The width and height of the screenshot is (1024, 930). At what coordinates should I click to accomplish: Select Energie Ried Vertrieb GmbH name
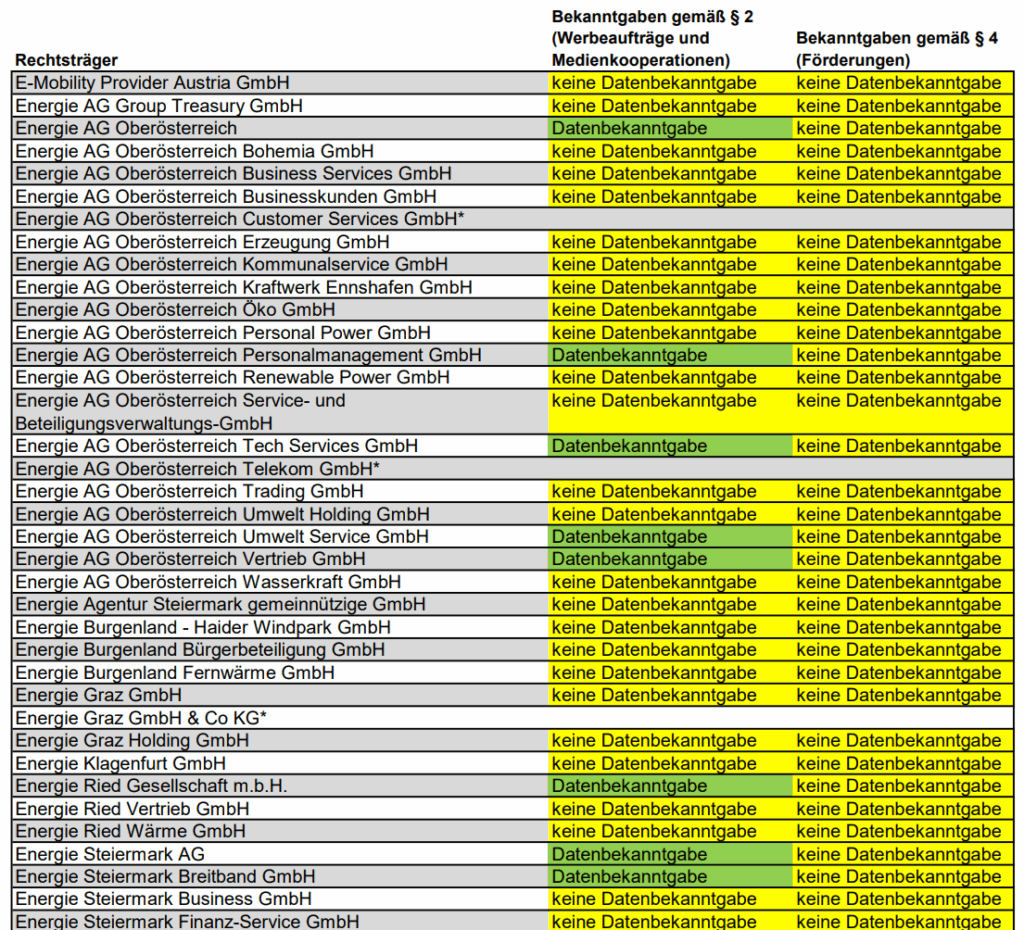click(132, 809)
